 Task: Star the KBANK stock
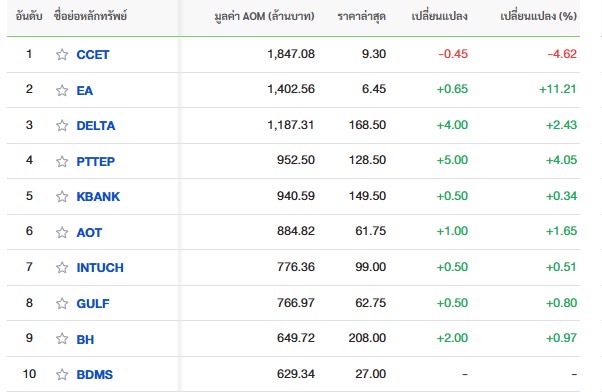(x=62, y=197)
